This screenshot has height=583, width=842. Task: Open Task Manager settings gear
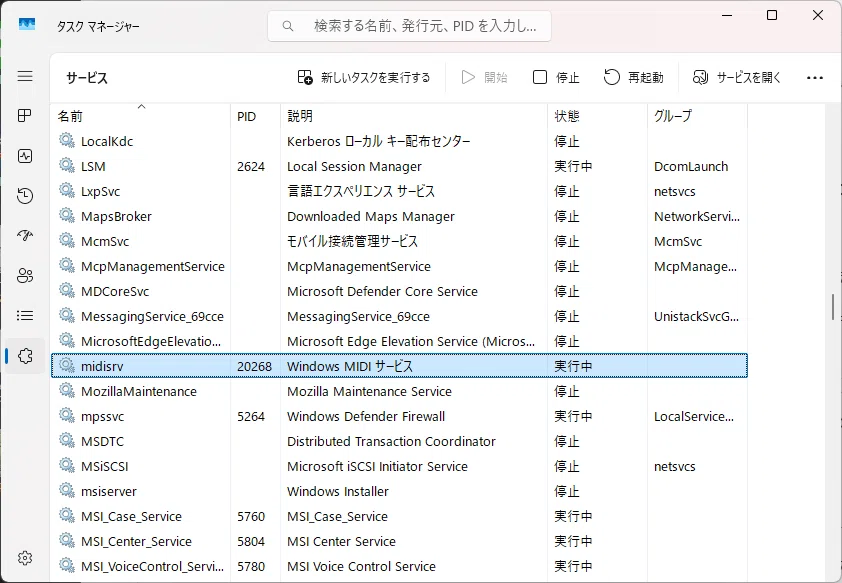click(25, 558)
